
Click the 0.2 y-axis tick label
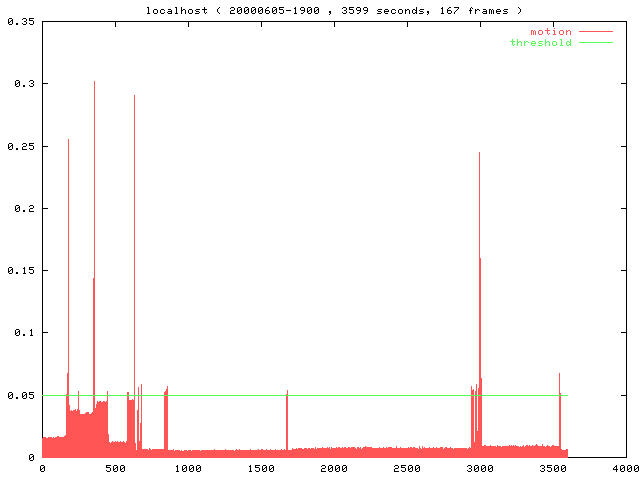(24, 208)
